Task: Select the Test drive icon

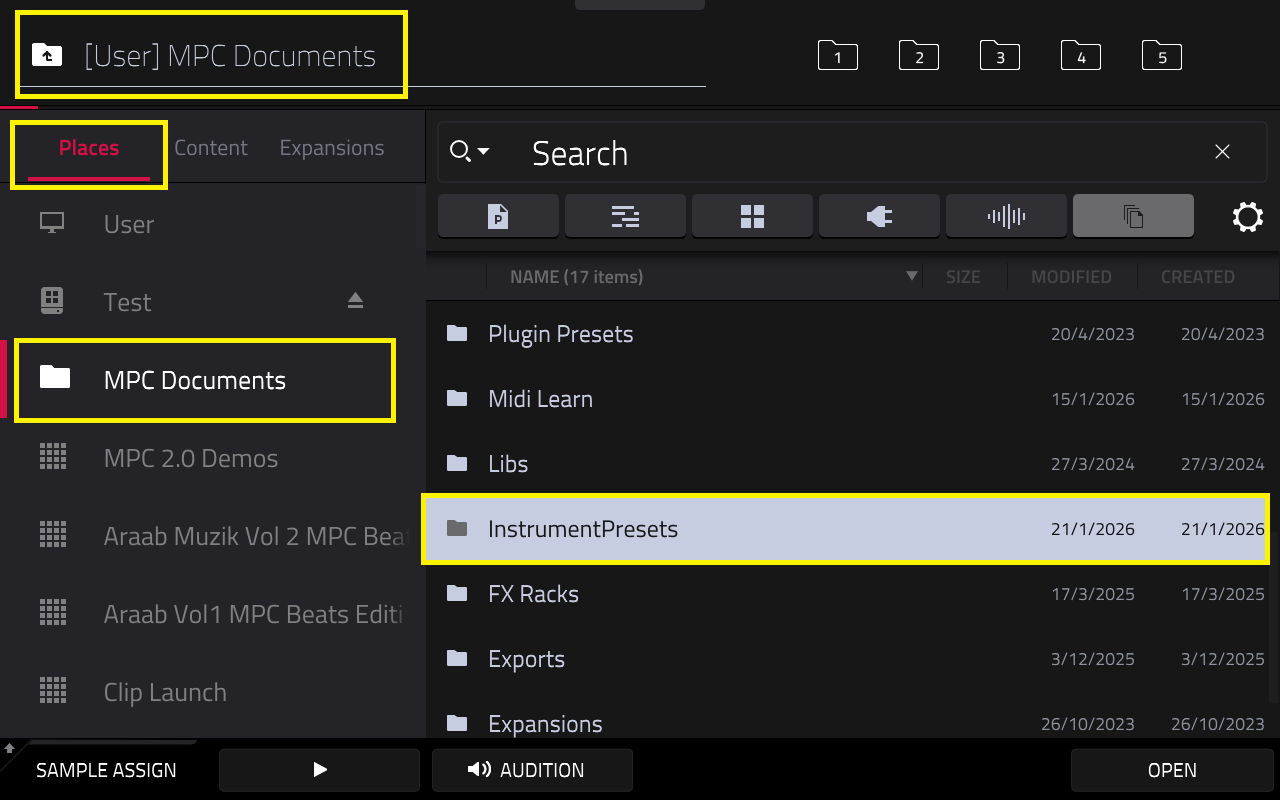Action: coord(52,300)
